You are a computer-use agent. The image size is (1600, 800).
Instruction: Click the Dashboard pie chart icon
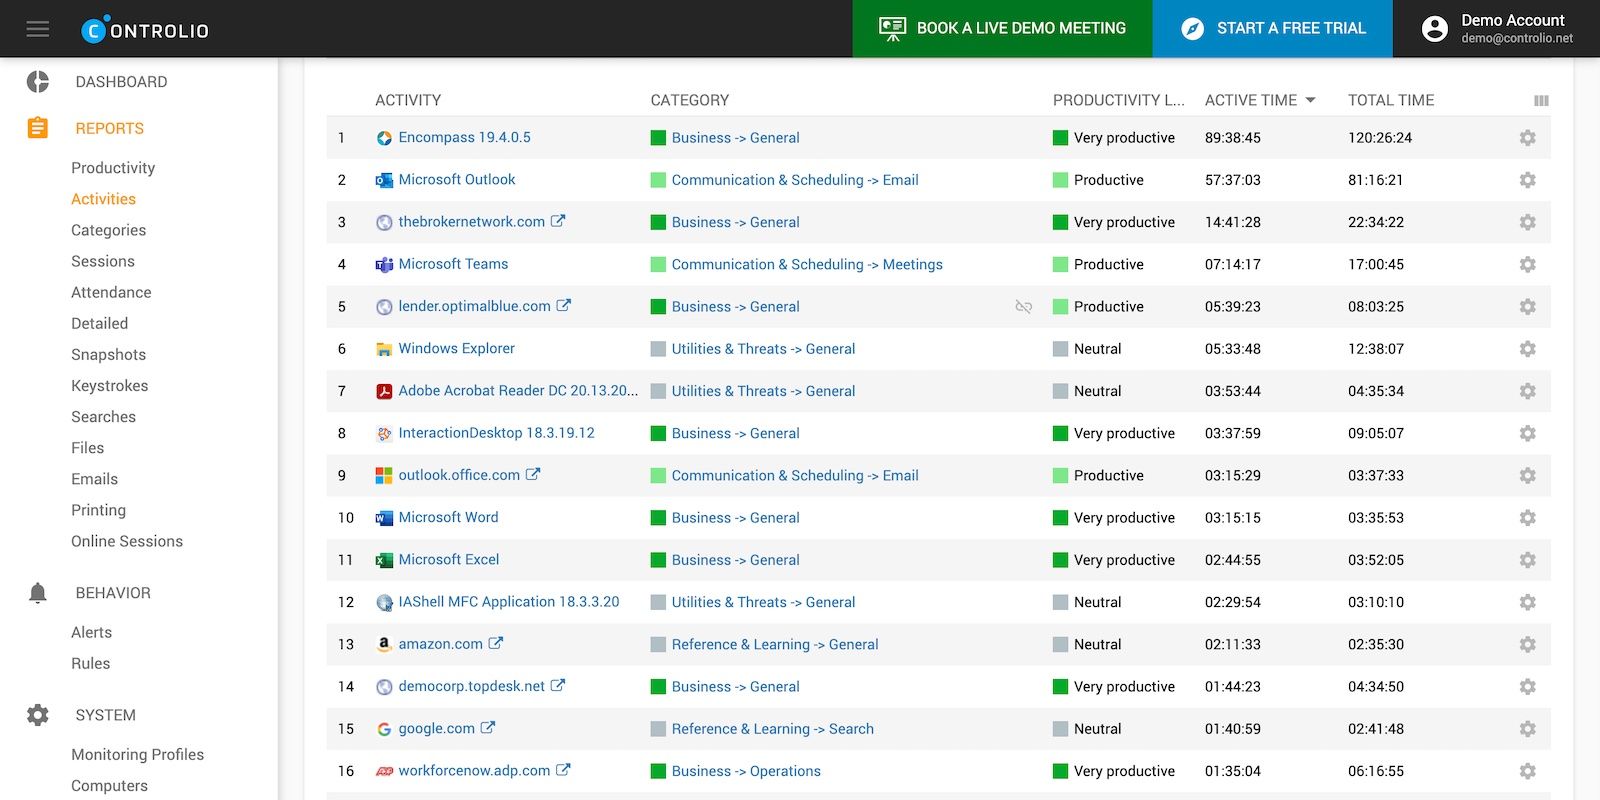pyautogui.click(x=38, y=82)
